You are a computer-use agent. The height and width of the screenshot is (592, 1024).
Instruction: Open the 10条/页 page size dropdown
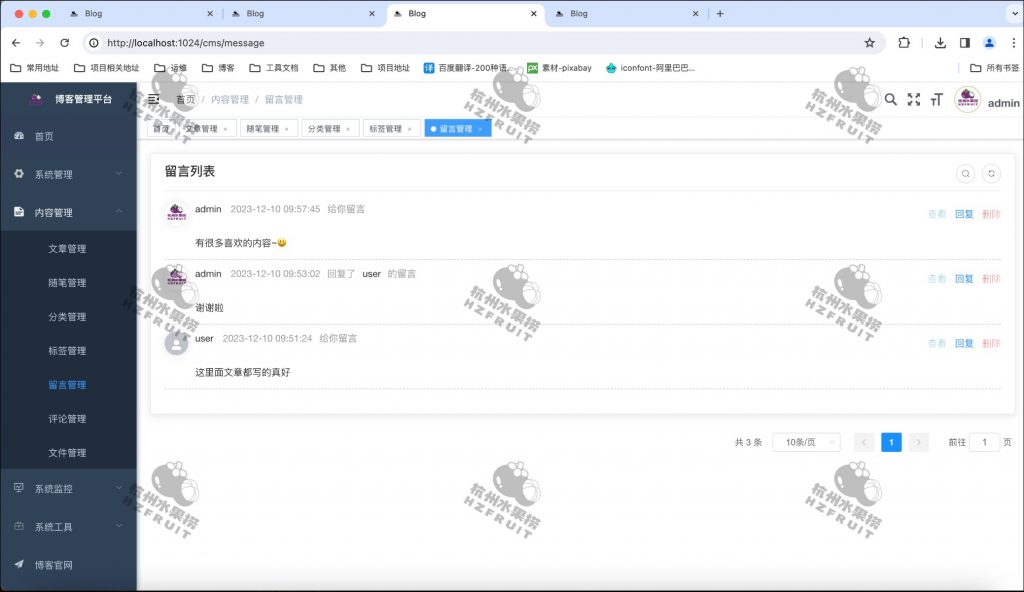tap(806, 442)
